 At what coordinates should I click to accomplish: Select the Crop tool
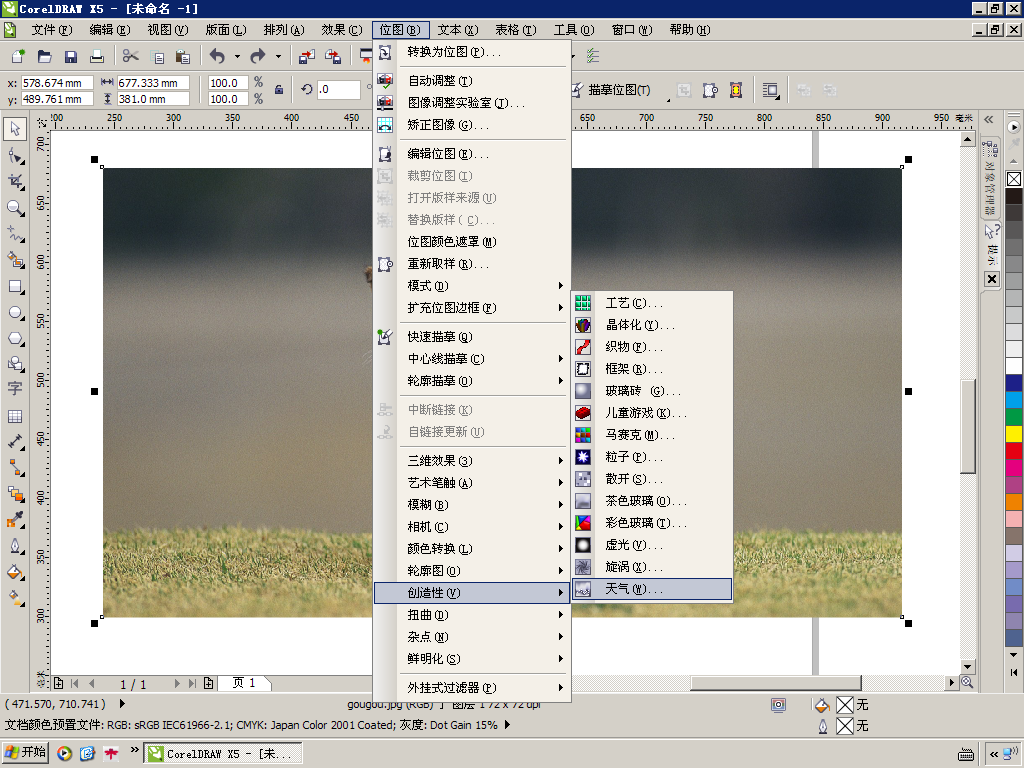(14, 182)
